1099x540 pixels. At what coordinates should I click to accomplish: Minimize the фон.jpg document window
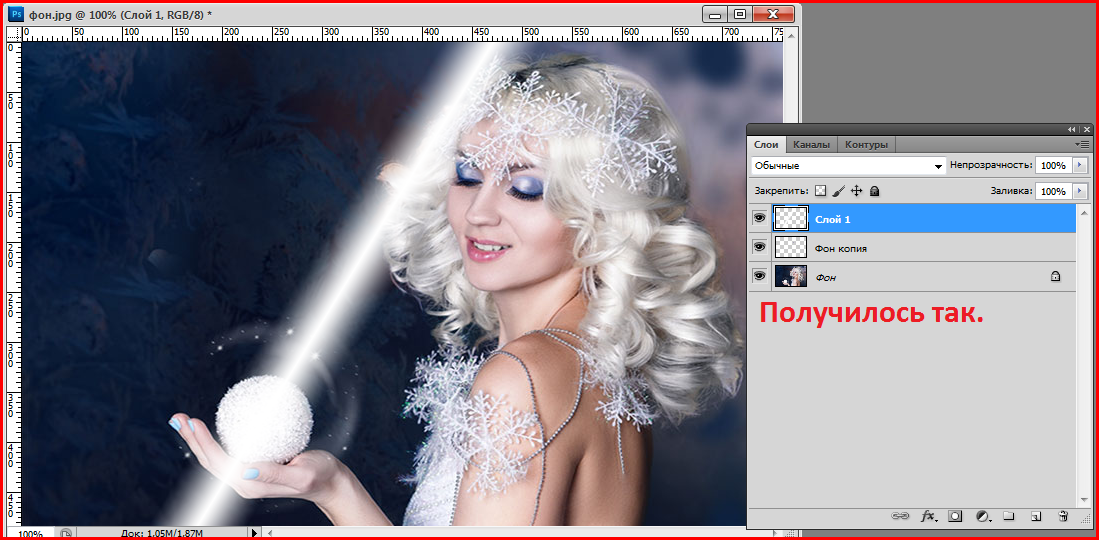716,14
